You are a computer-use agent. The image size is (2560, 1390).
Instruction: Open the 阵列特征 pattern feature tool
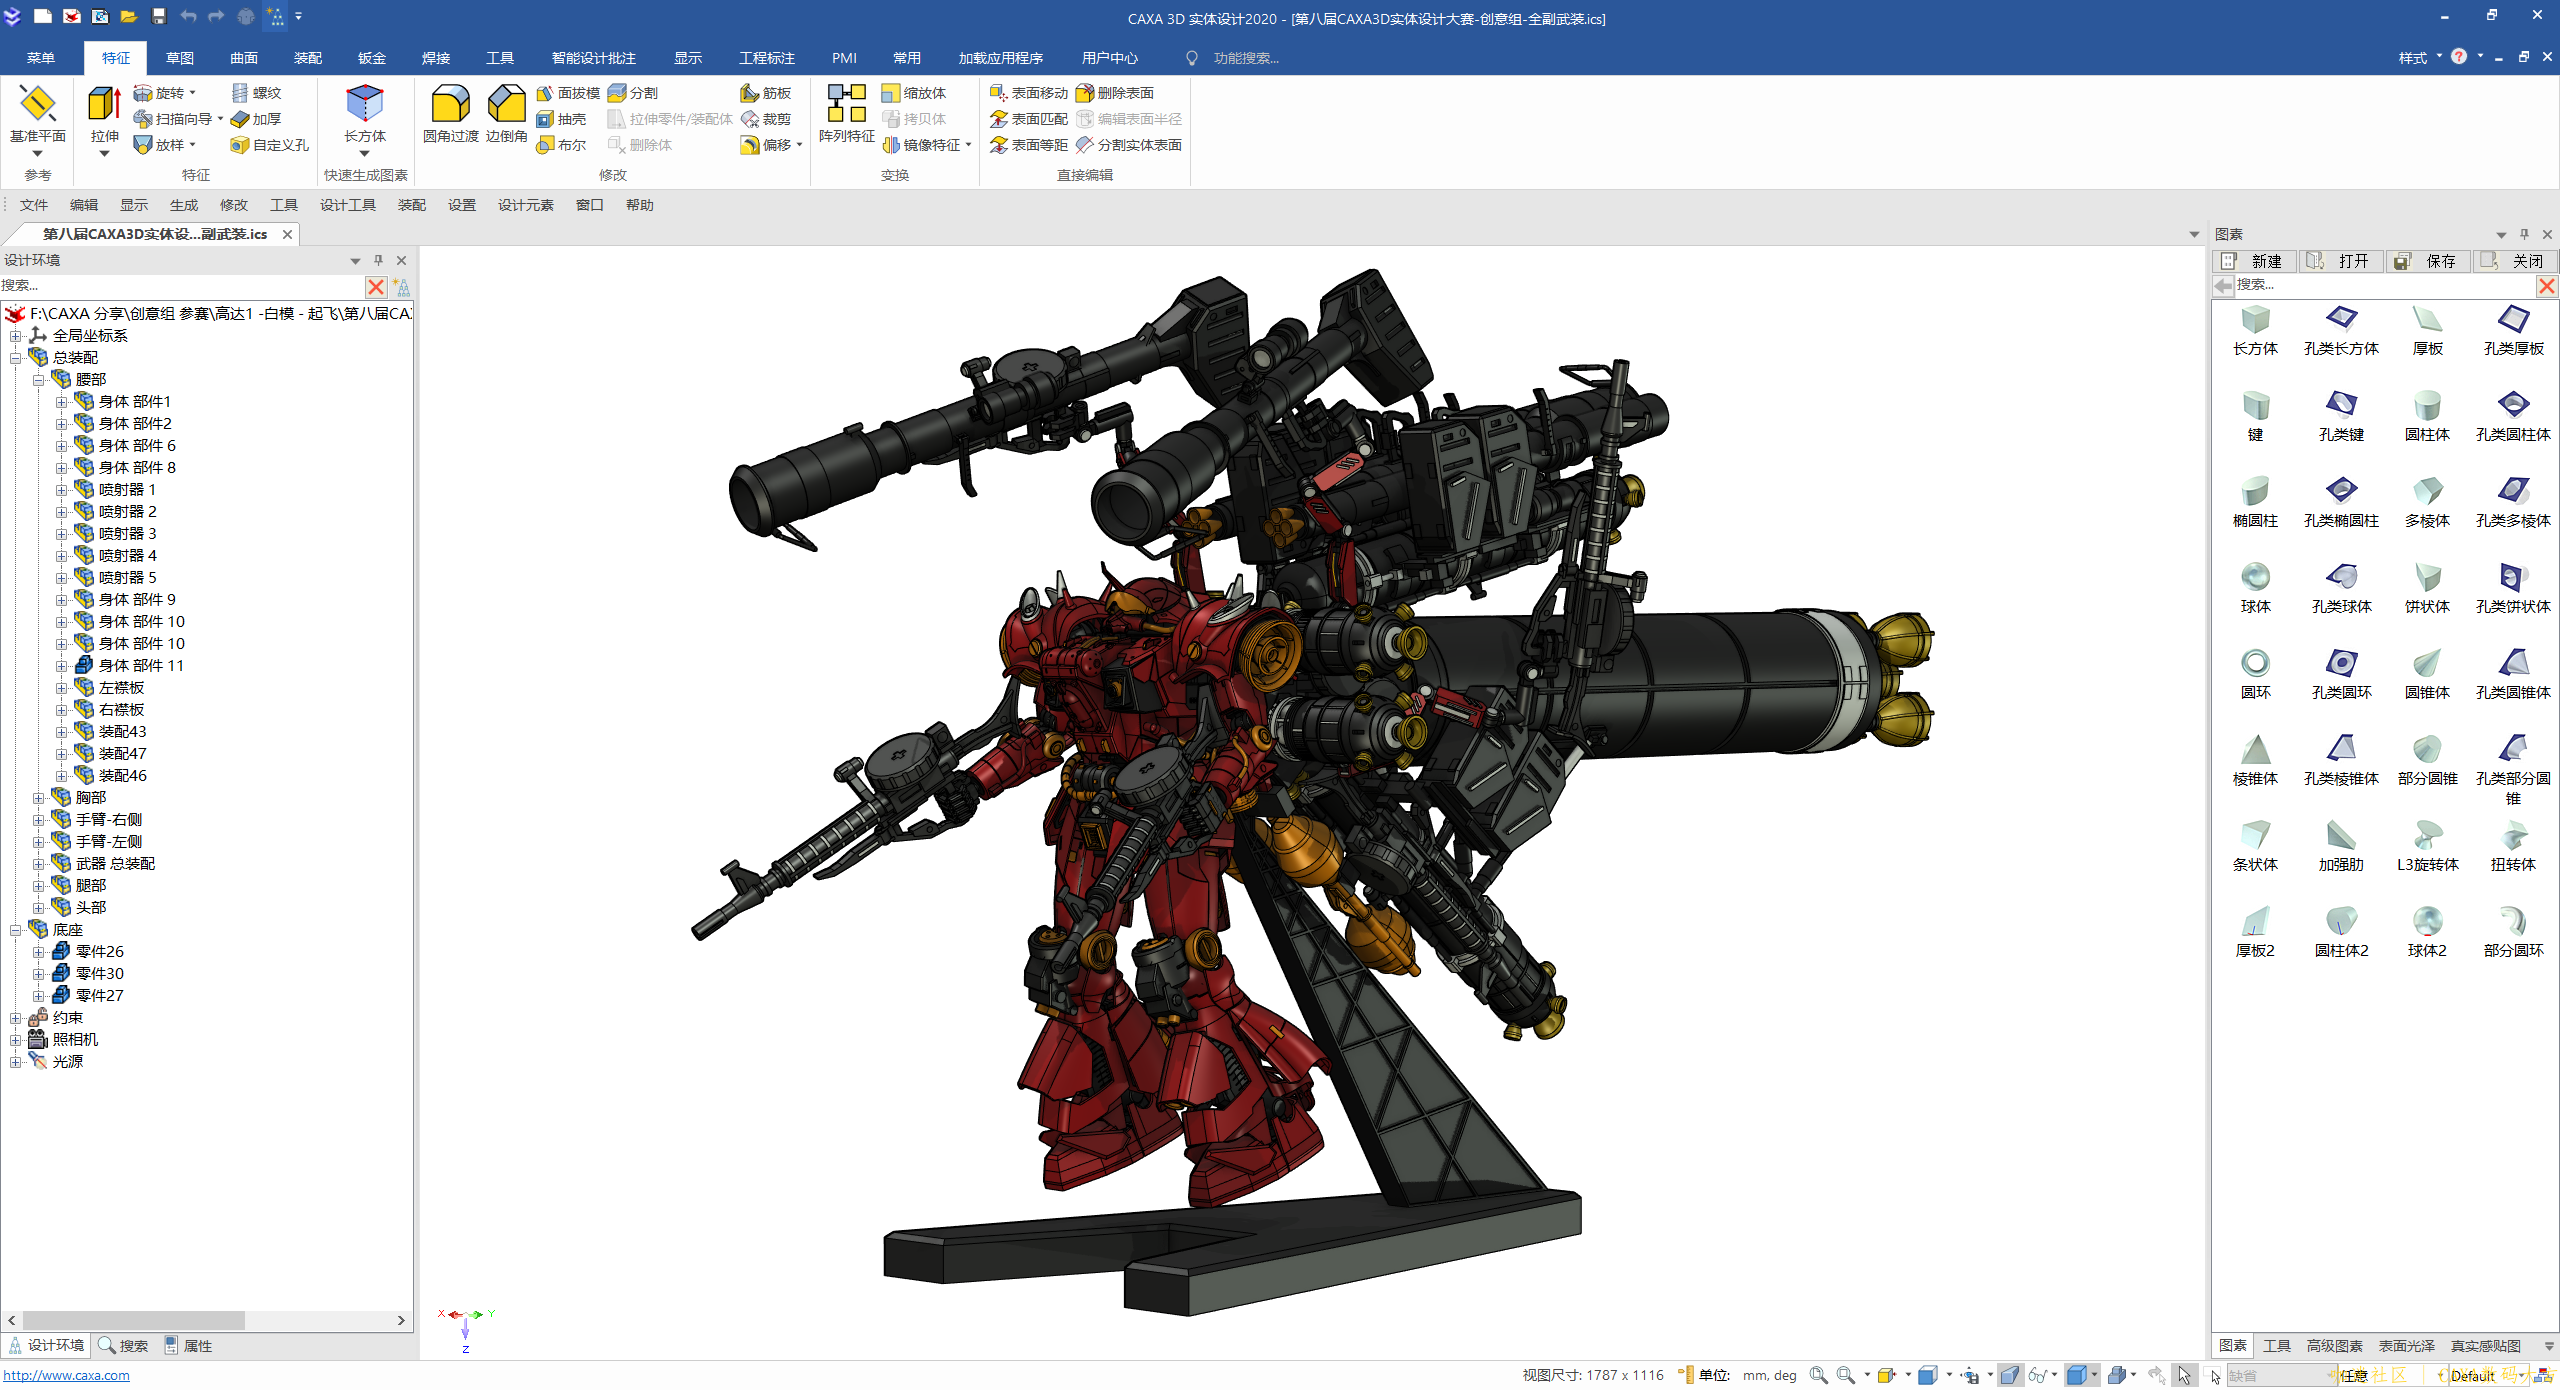click(846, 112)
